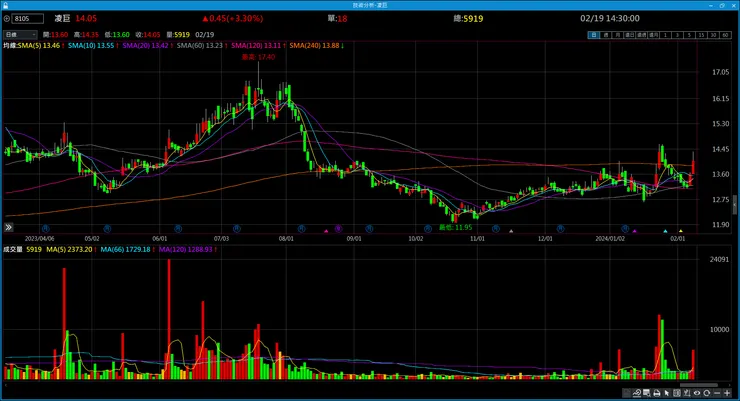740x401 pixels.
Task: Select the 還日 adjusted daily timeframe
Action: tap(630, 35)
